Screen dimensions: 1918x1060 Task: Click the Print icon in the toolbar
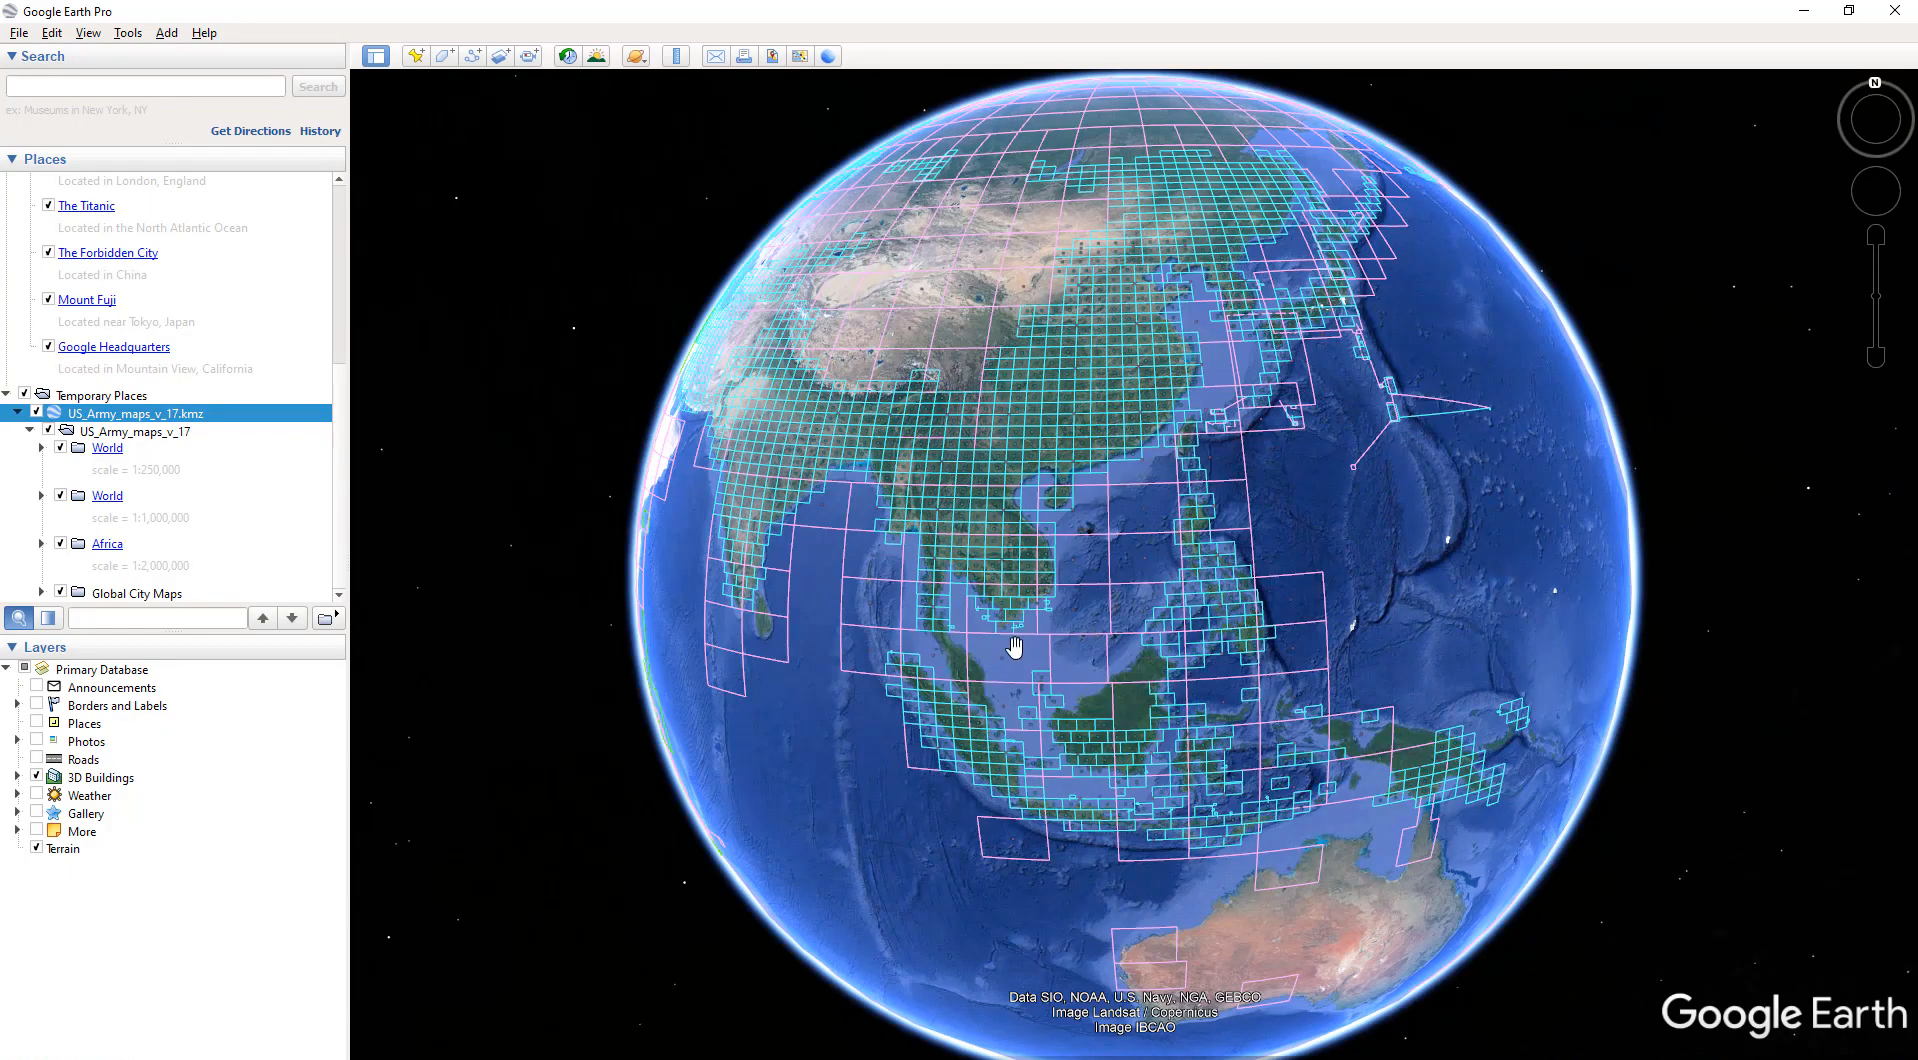(743, 56)
